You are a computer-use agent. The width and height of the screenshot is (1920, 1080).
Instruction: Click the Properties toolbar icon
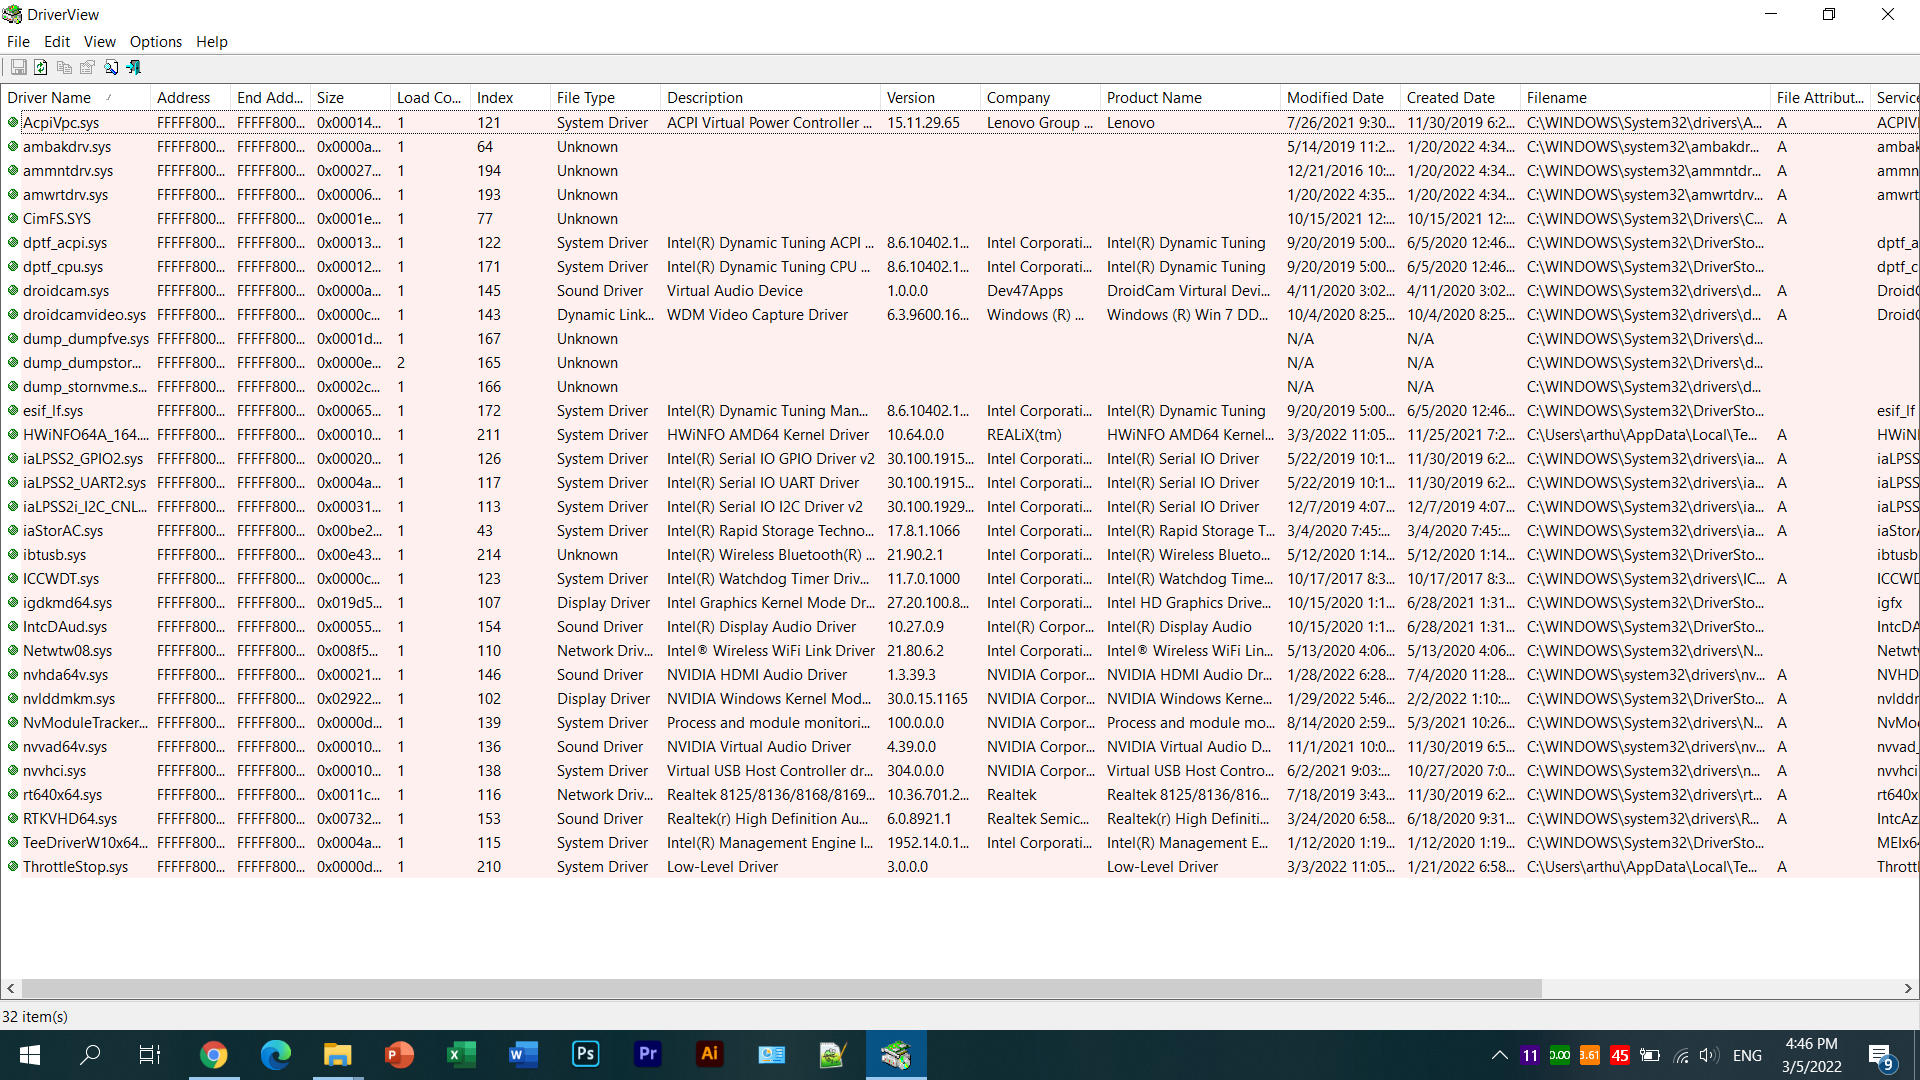click(x=87, y=67)
